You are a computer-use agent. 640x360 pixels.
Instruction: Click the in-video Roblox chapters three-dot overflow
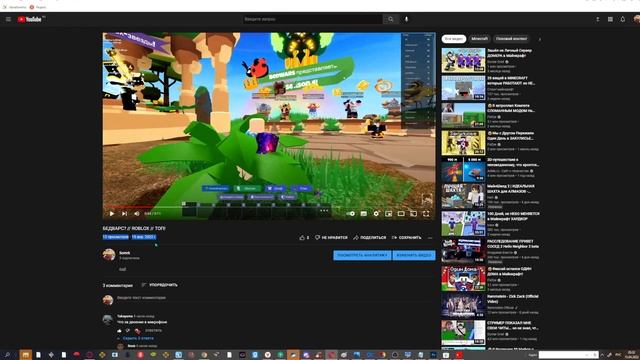[x=324, y=211]
